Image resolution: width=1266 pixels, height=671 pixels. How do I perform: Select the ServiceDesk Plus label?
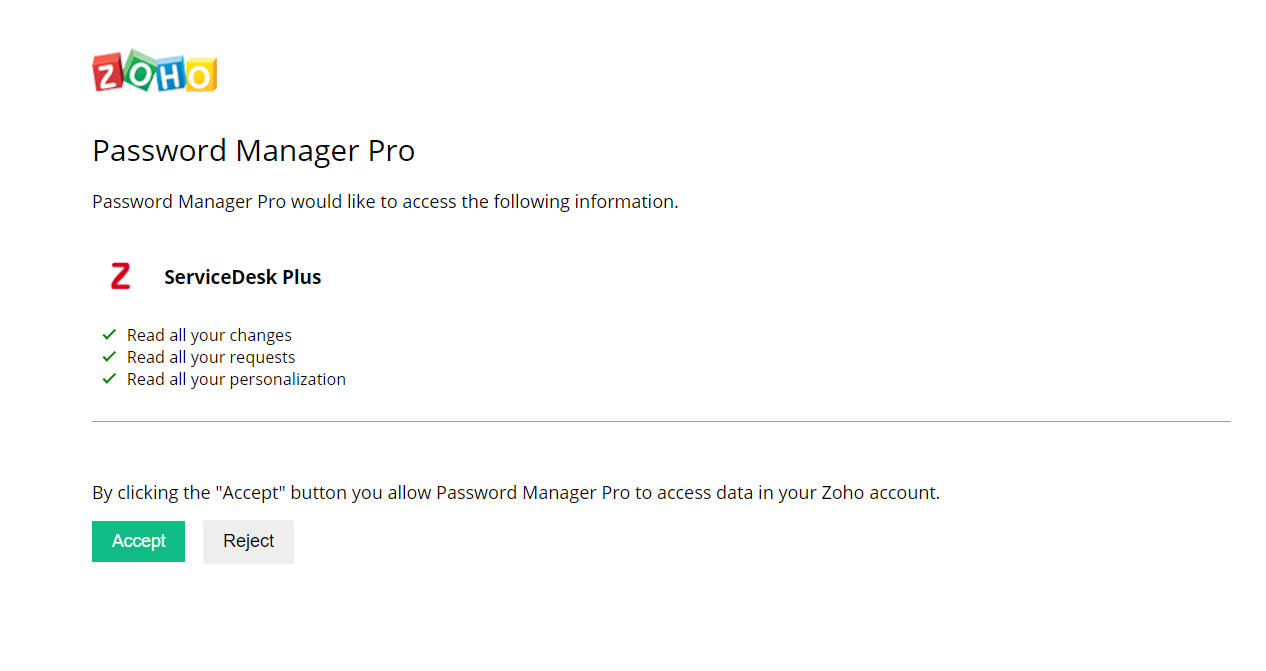pos(243,278)
